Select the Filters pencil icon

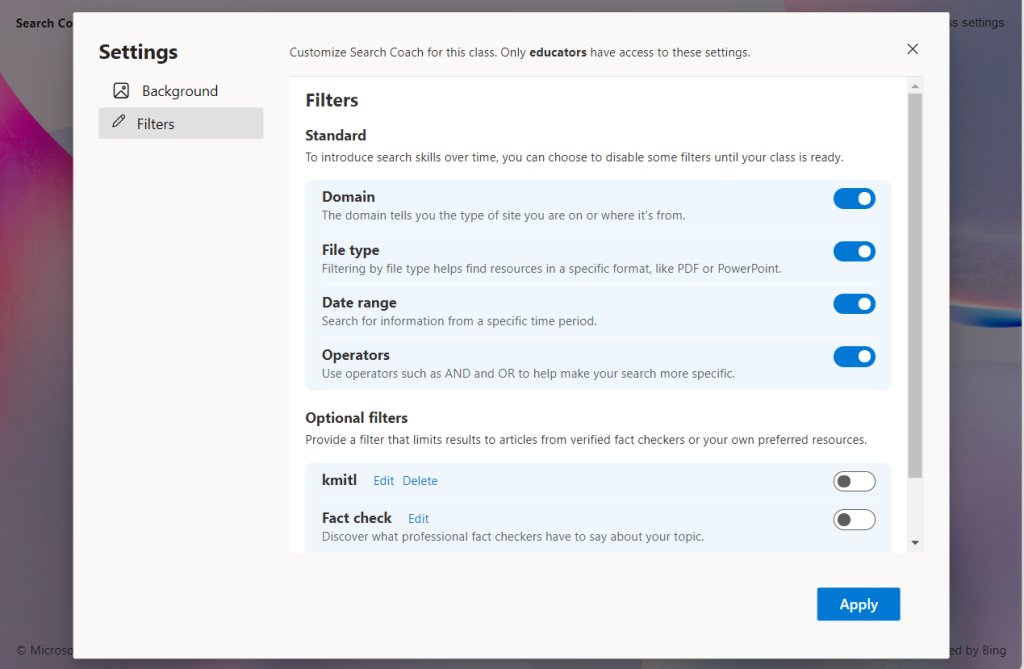[120, 123]
